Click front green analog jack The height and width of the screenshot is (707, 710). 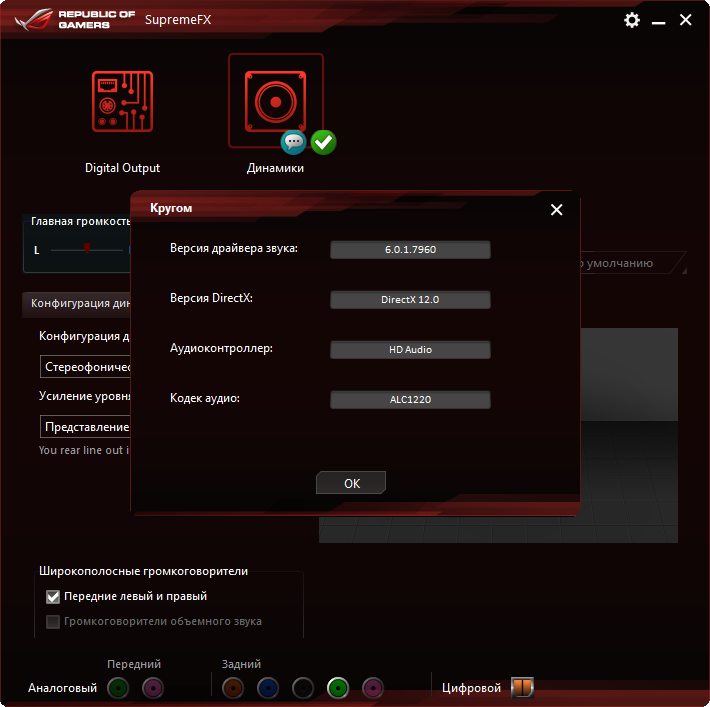click(x=118, y=688)
